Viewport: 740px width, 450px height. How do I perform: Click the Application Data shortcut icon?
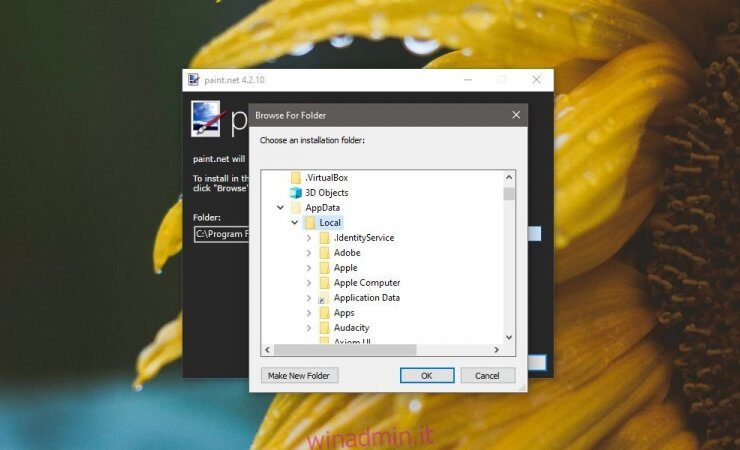[x=324, y=298]
